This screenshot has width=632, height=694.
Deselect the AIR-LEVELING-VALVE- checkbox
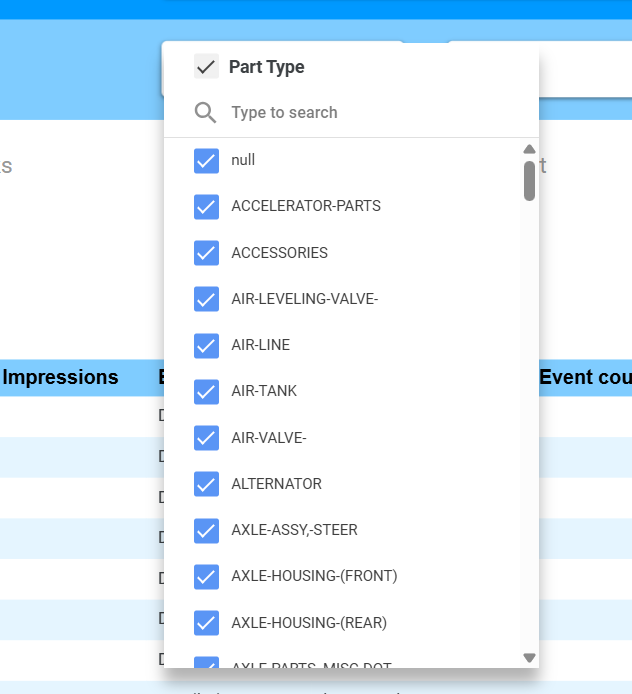pos(206,299)
